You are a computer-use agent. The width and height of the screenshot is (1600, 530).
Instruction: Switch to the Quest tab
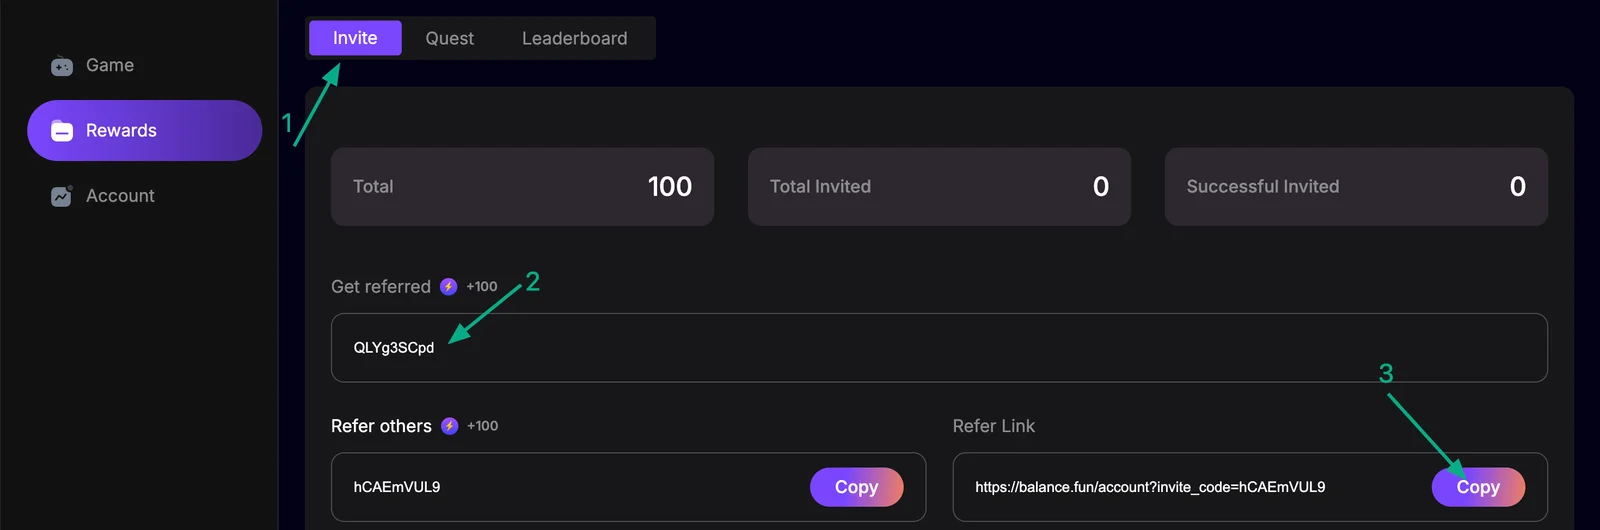coord(450,38)
